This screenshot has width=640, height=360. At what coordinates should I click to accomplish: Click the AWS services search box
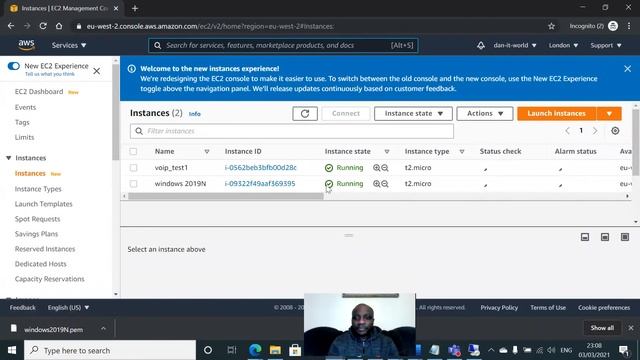283,45
